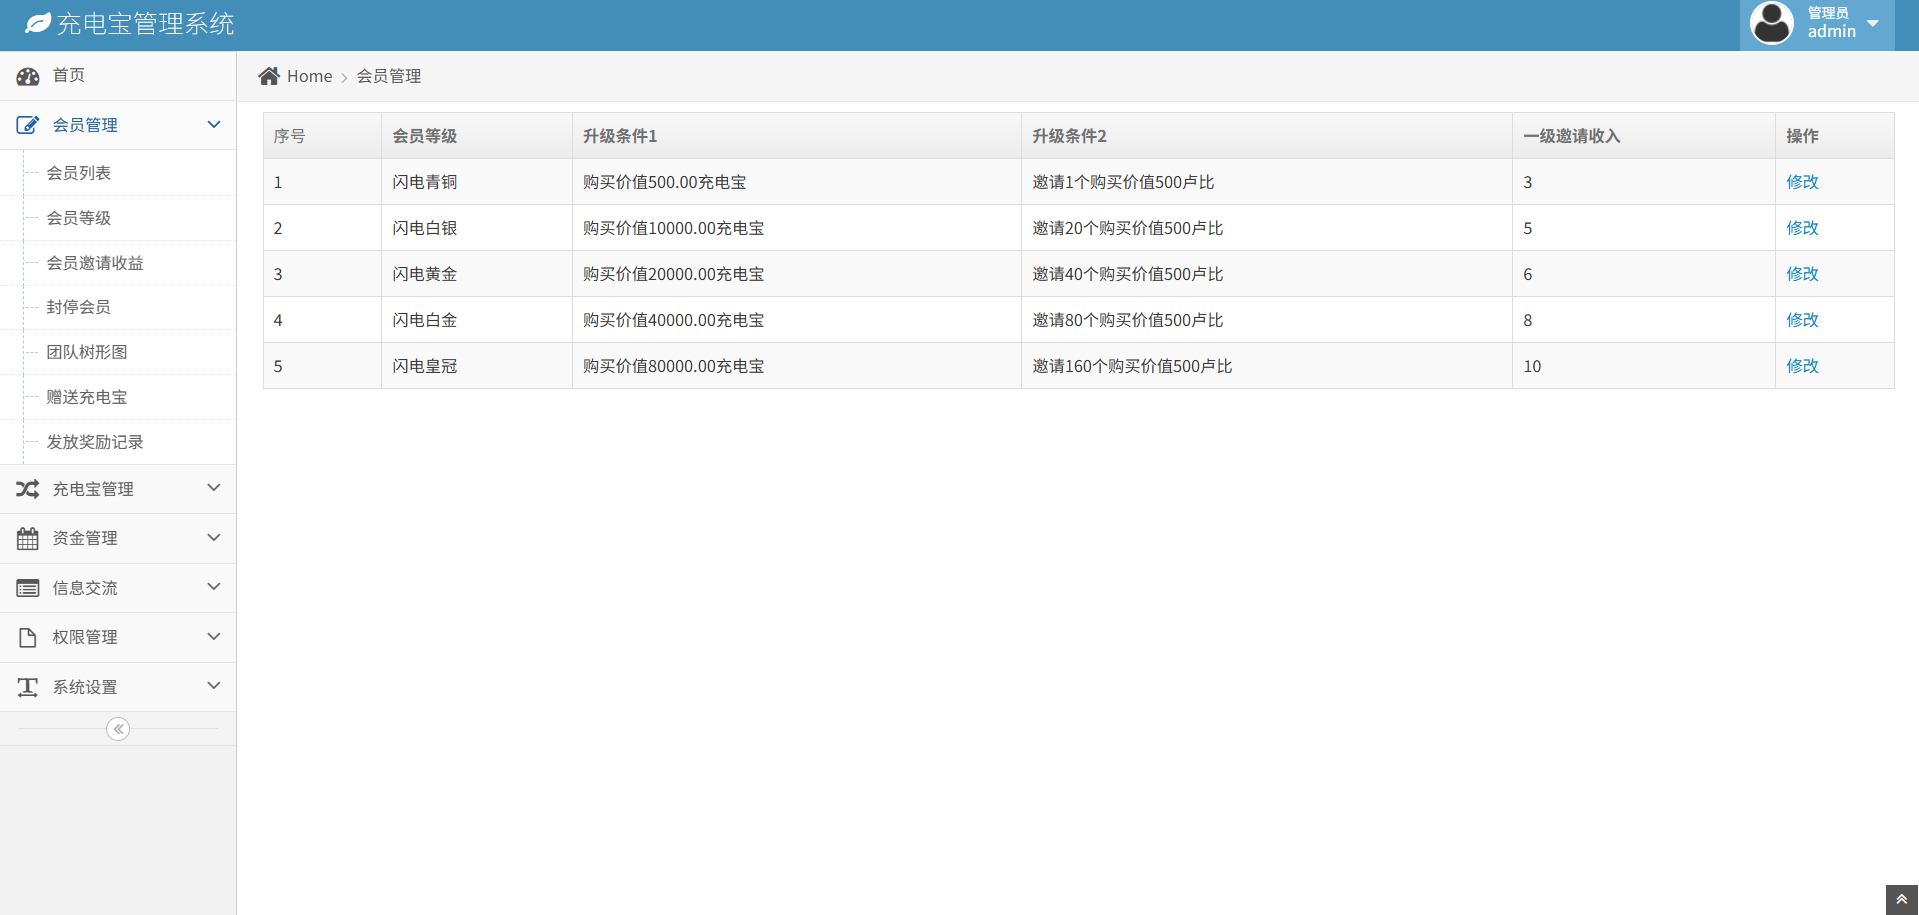Click the text icon beside 系统设置
The image size is (1919, 915).
[28, 687]
